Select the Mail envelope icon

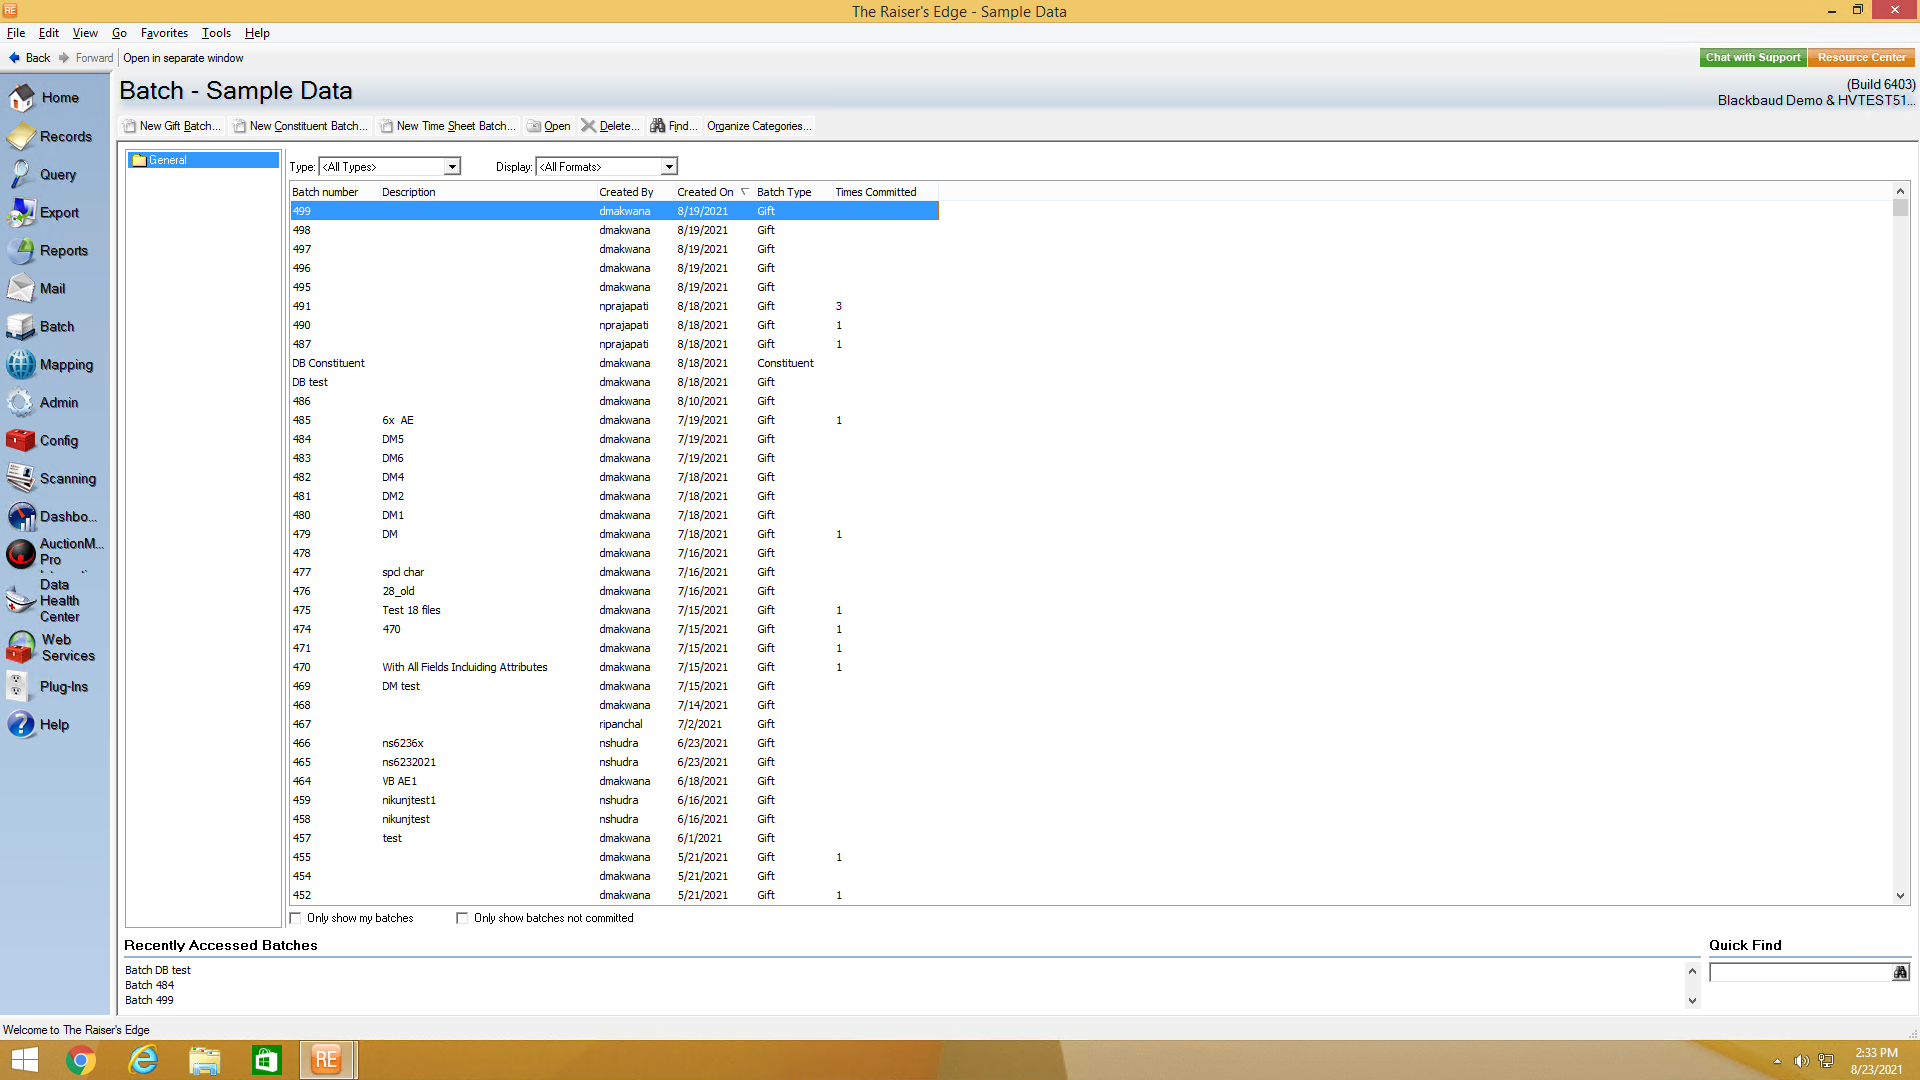click(x=22, y=289)
